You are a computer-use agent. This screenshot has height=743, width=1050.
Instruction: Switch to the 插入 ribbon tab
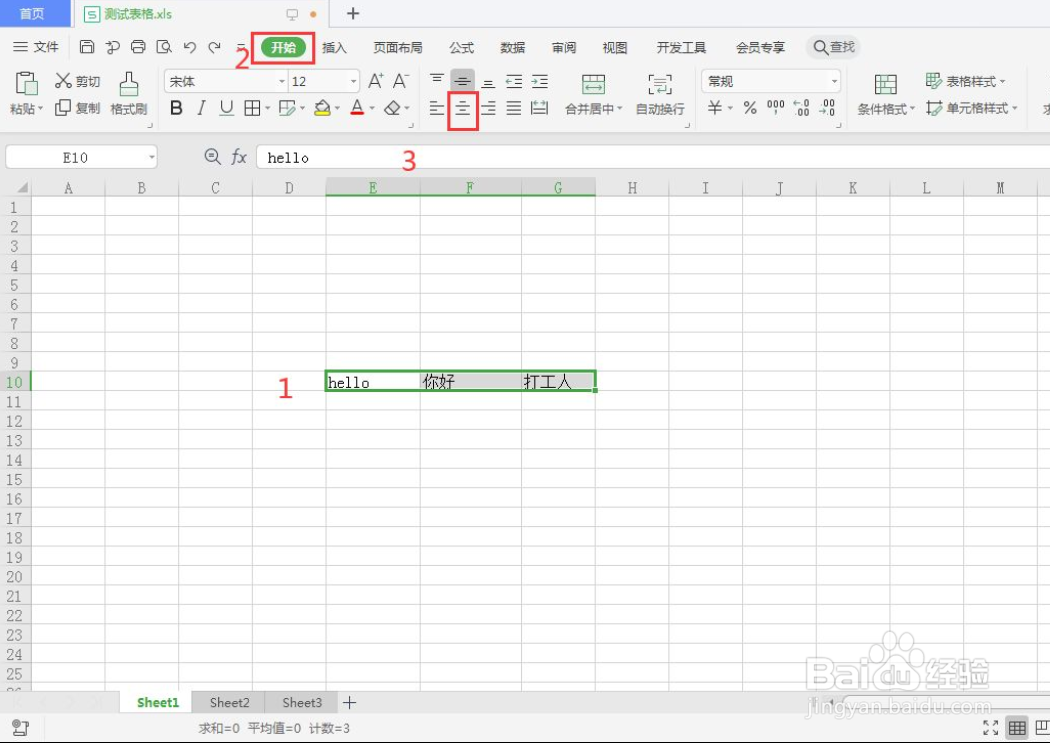(x=334, y=47)
